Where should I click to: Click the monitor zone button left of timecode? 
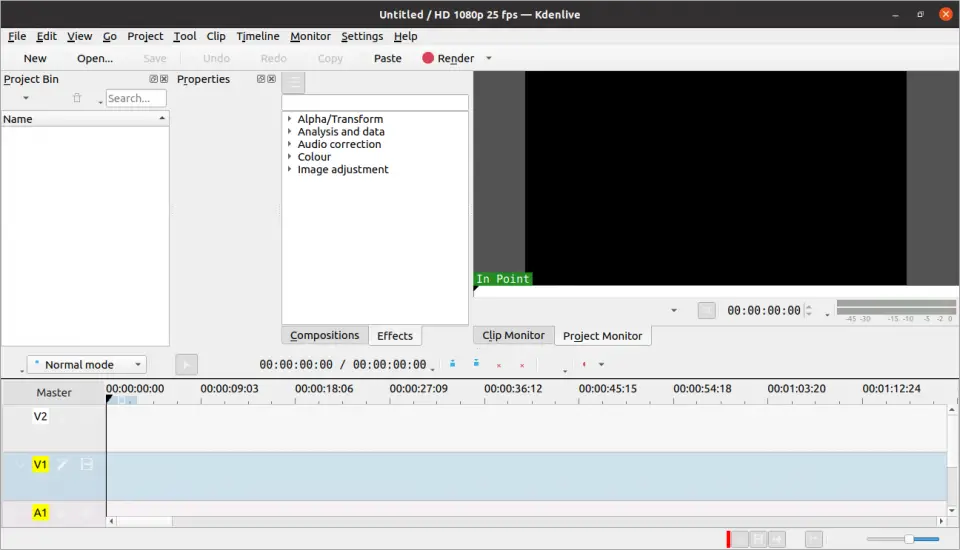click(x=707, y=311)
